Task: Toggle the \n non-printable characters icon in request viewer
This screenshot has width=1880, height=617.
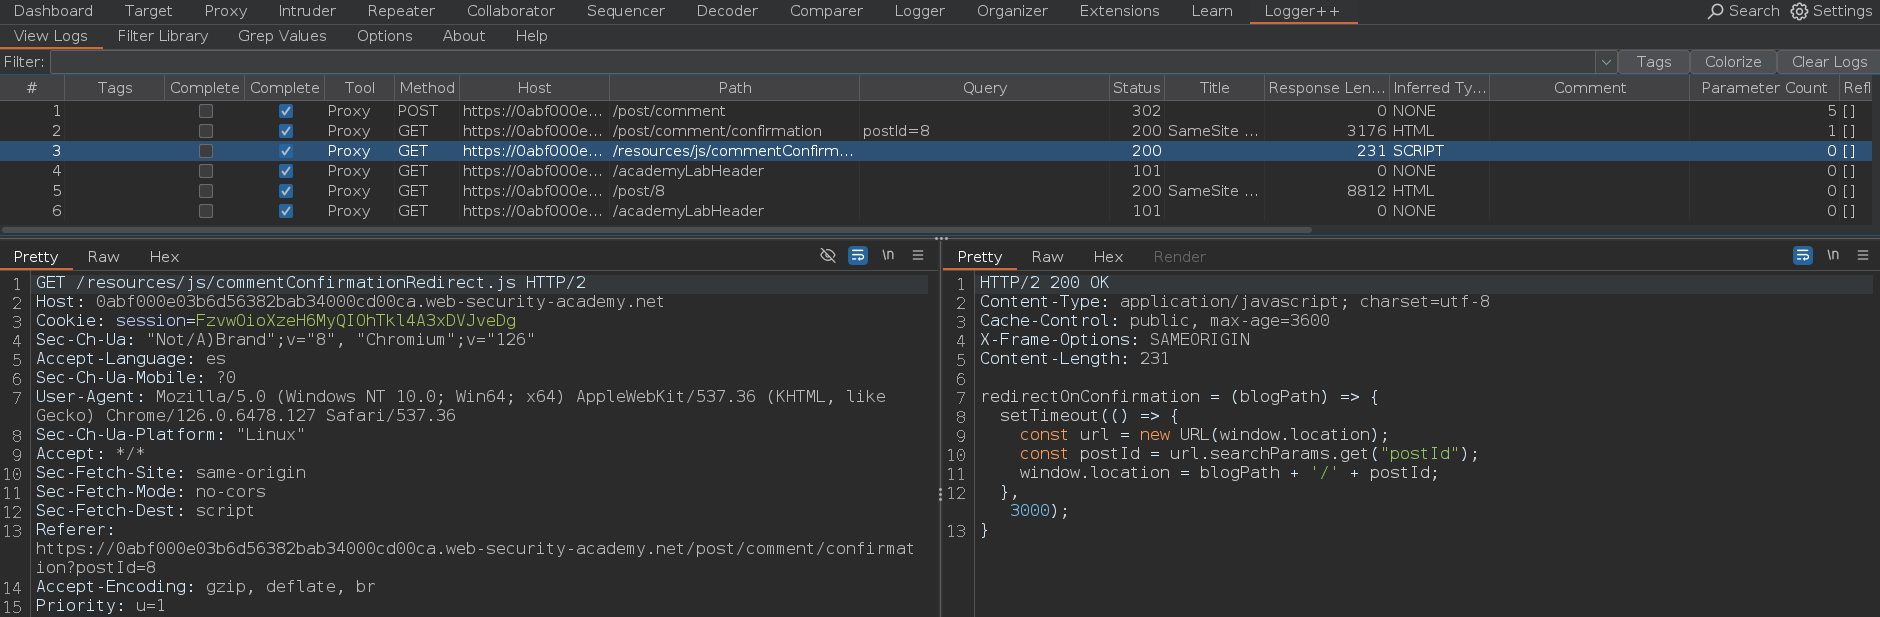Action: (x=888, y=255)
